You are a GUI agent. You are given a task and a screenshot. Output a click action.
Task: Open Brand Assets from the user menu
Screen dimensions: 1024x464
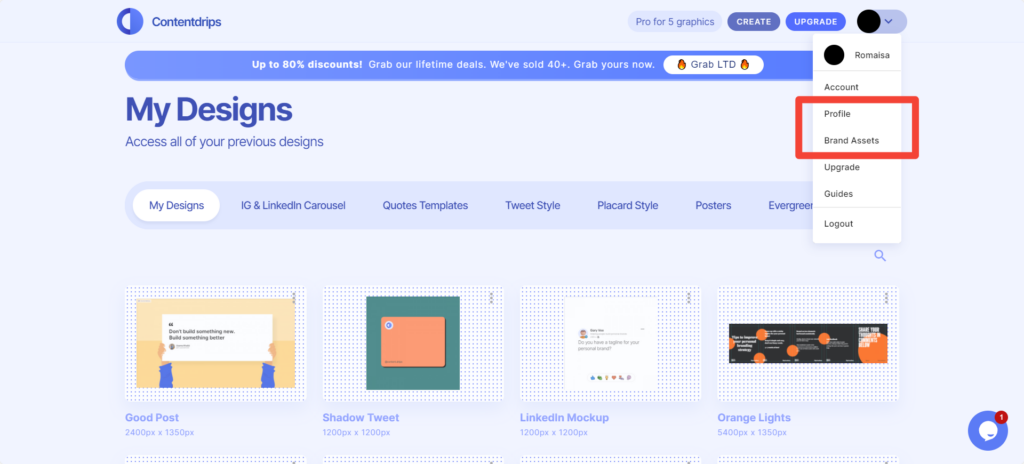point(851,141)
